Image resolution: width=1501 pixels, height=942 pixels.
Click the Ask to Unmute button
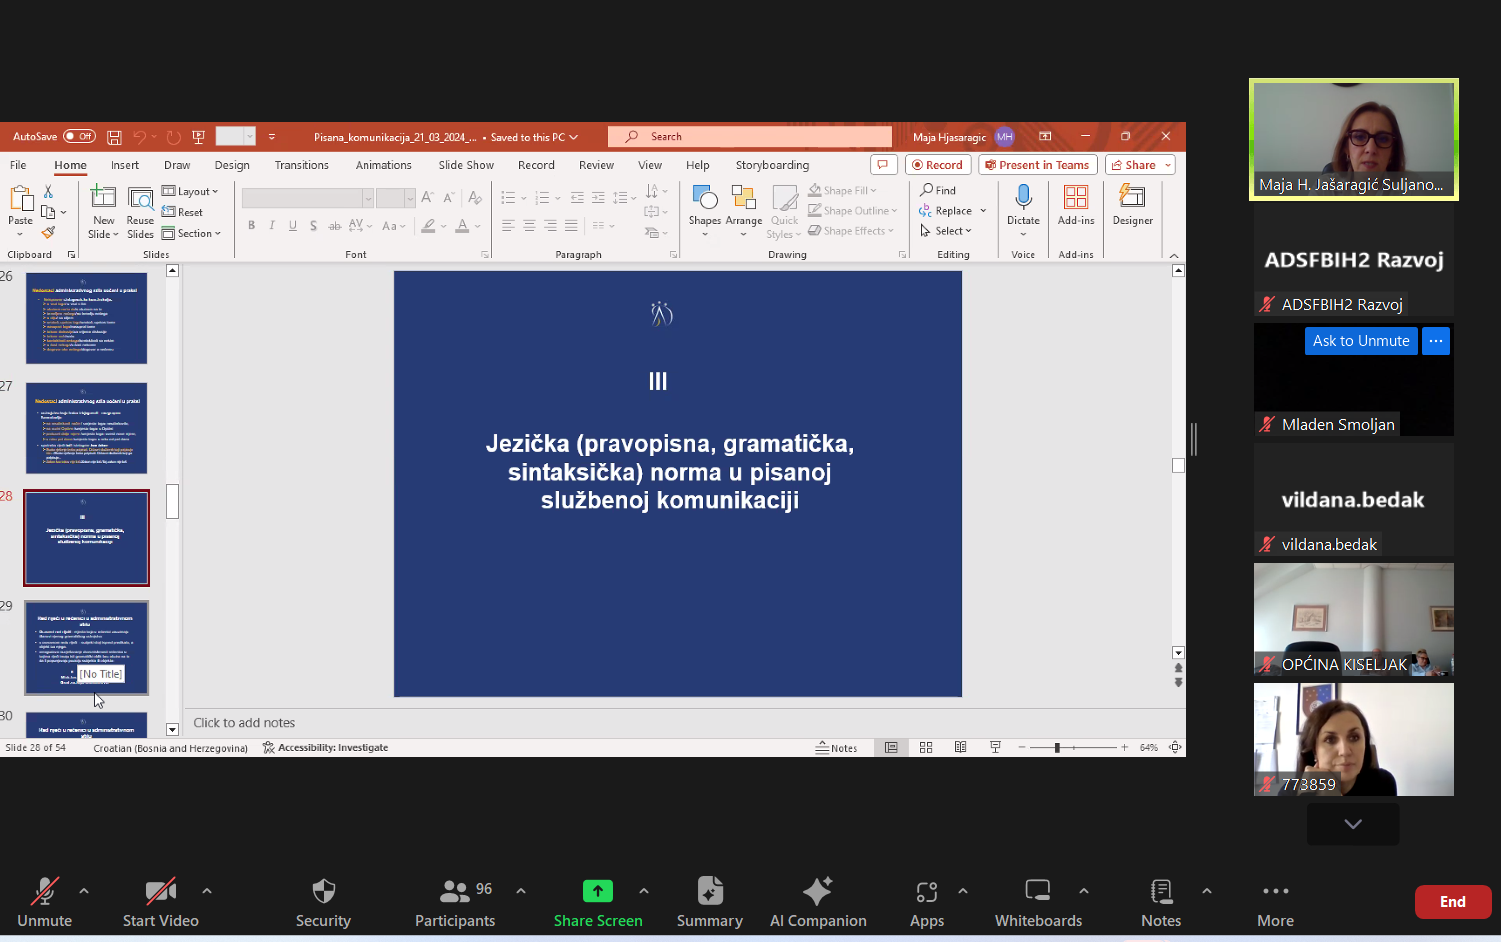coord(1360,341)
